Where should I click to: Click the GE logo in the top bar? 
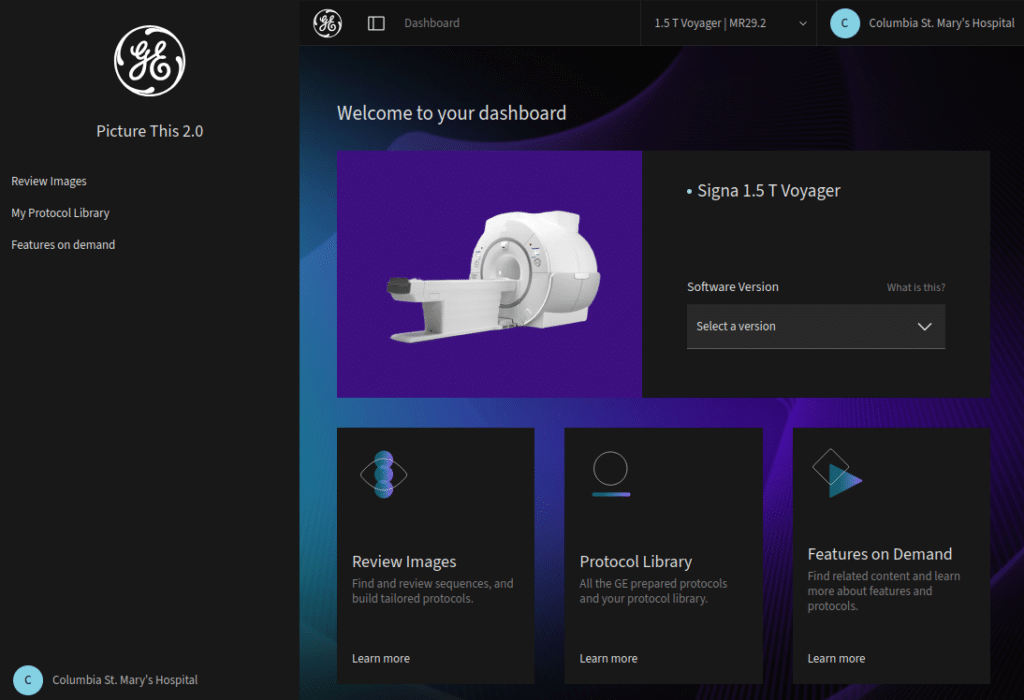(x=327, y=23)
